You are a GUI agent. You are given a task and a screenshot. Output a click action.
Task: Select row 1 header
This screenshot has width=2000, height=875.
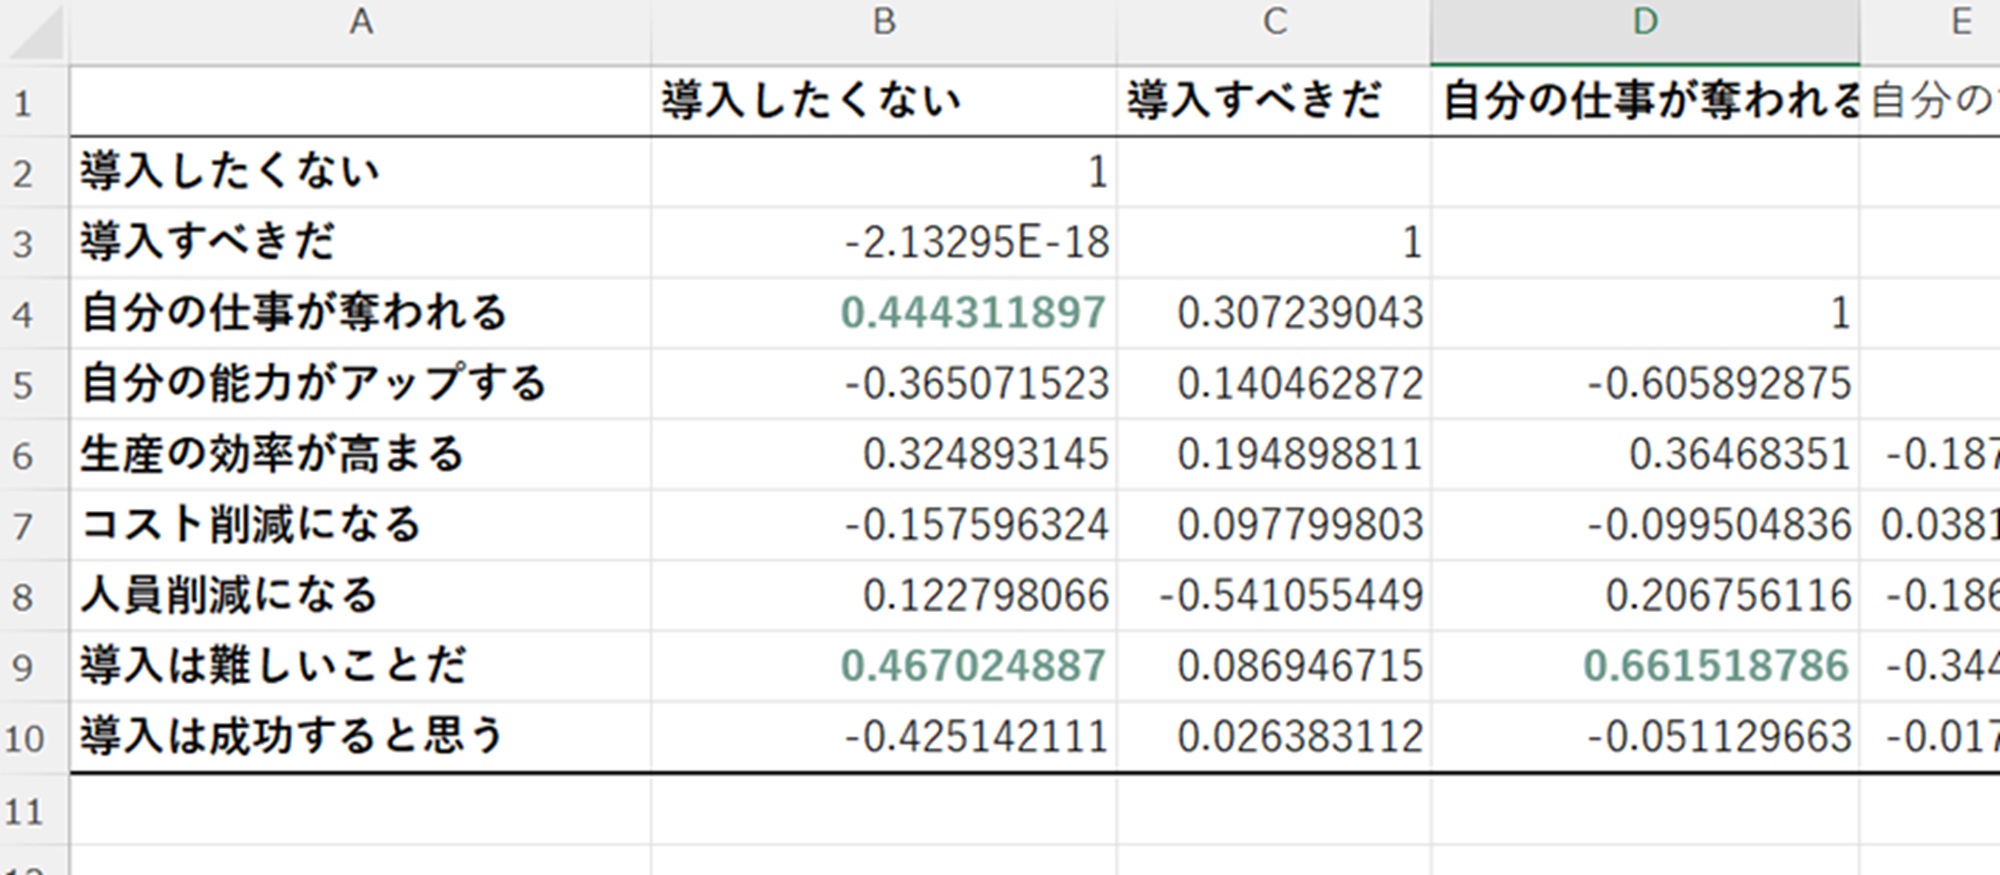point(24,103)
